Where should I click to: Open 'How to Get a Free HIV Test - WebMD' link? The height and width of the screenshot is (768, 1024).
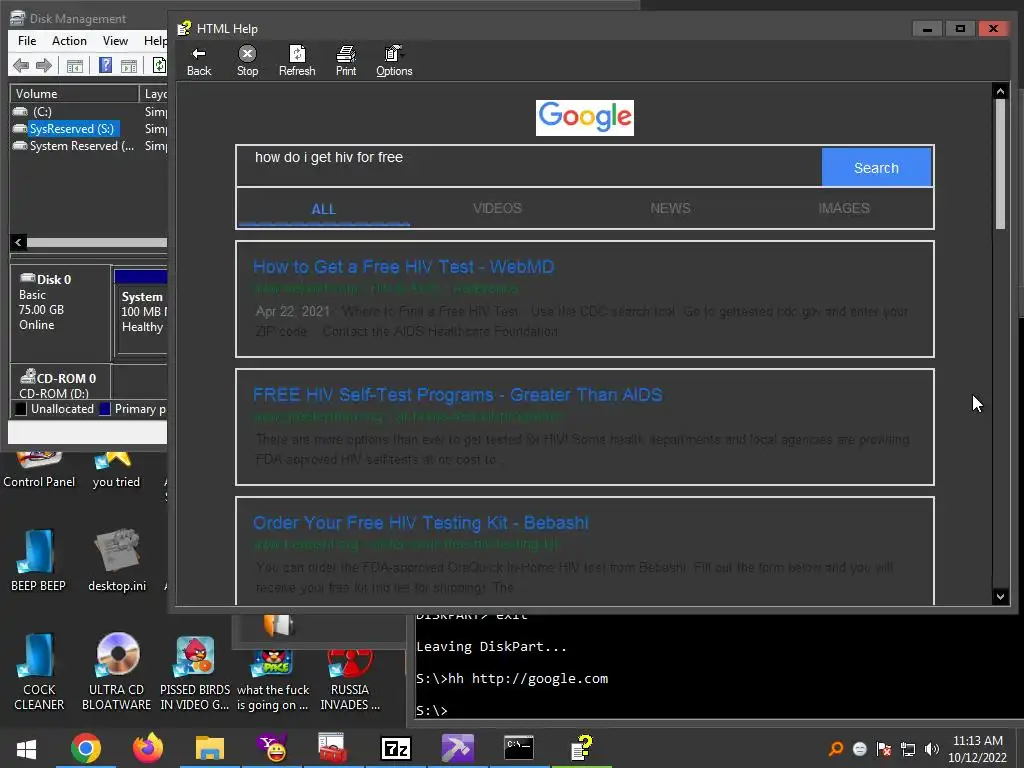tap(404, 266)
